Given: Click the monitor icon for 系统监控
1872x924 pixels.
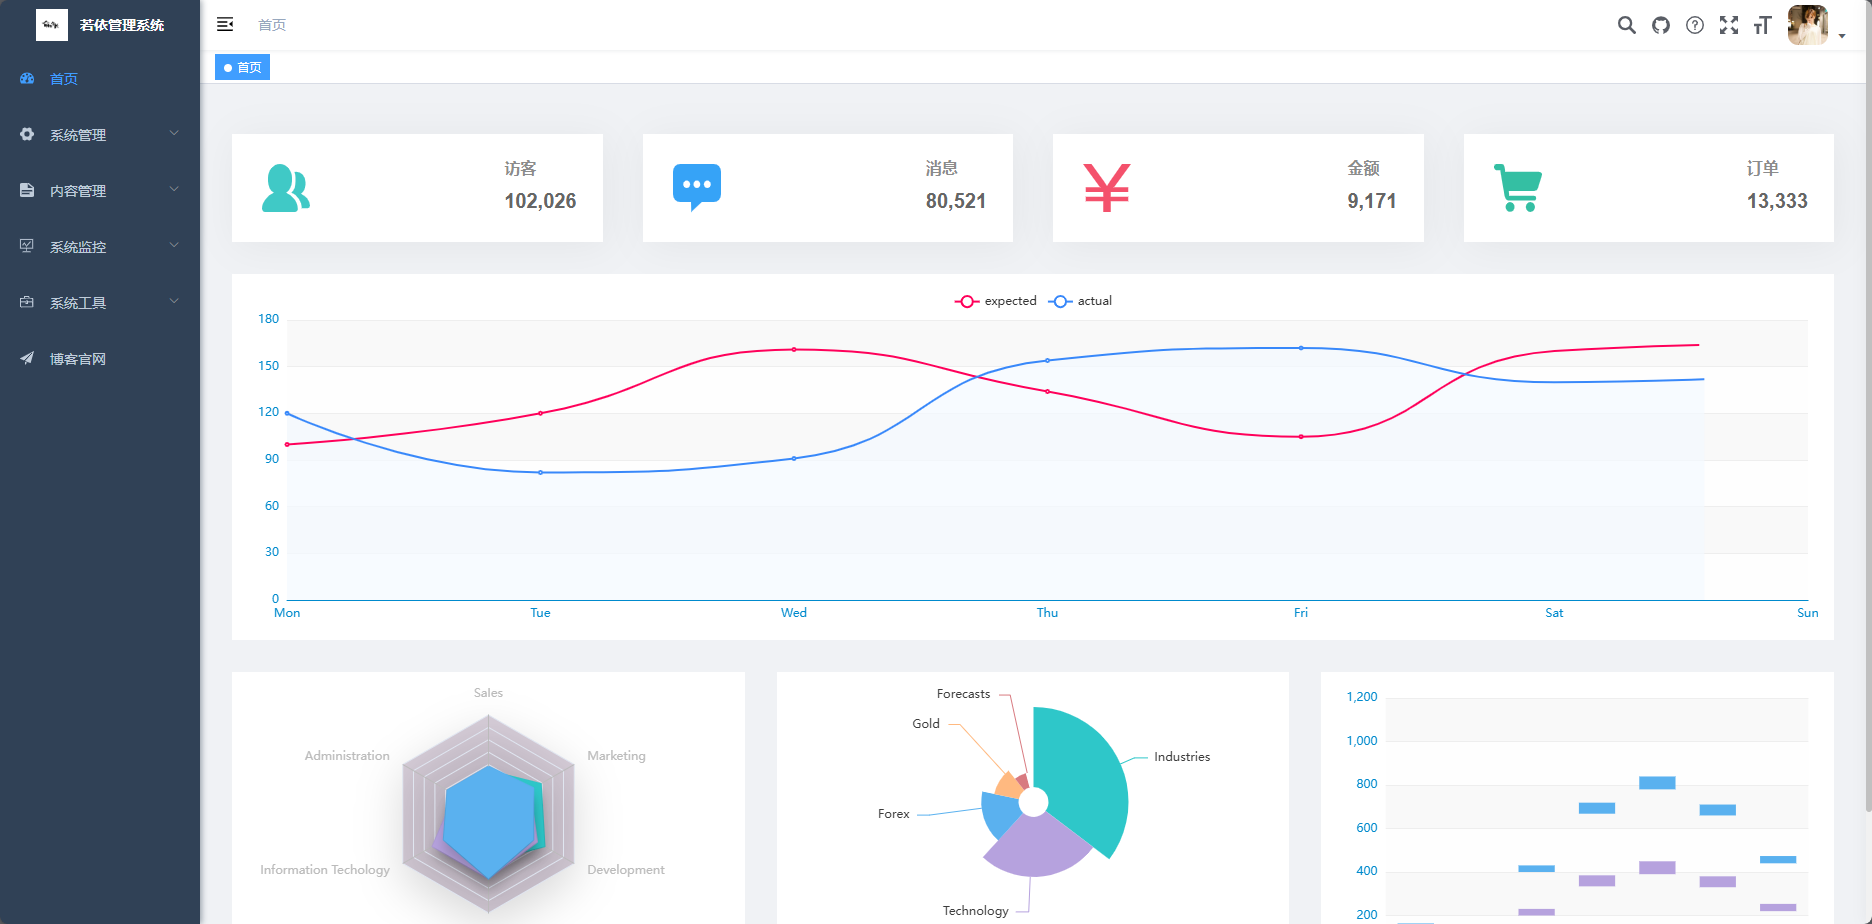Looking at the screenshot, I should pyautogui.click(x=27, y=246).
